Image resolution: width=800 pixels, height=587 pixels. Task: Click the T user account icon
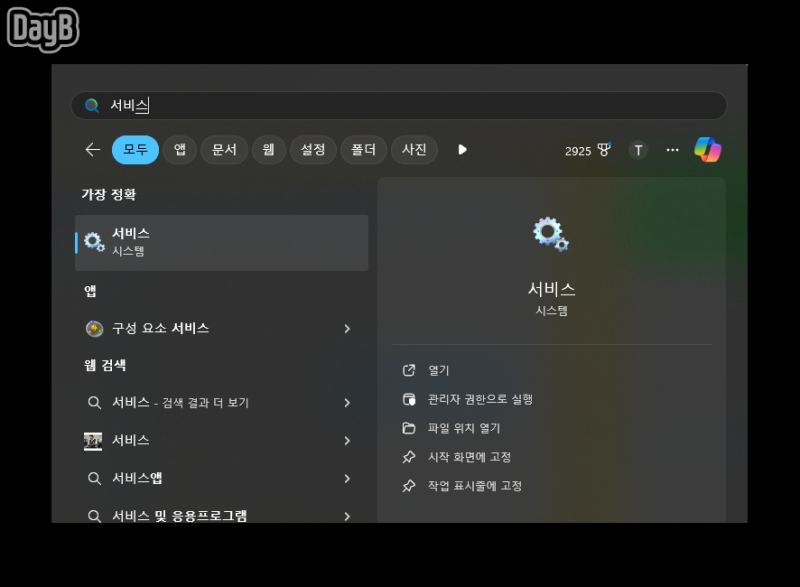click(x=638, y=149)
